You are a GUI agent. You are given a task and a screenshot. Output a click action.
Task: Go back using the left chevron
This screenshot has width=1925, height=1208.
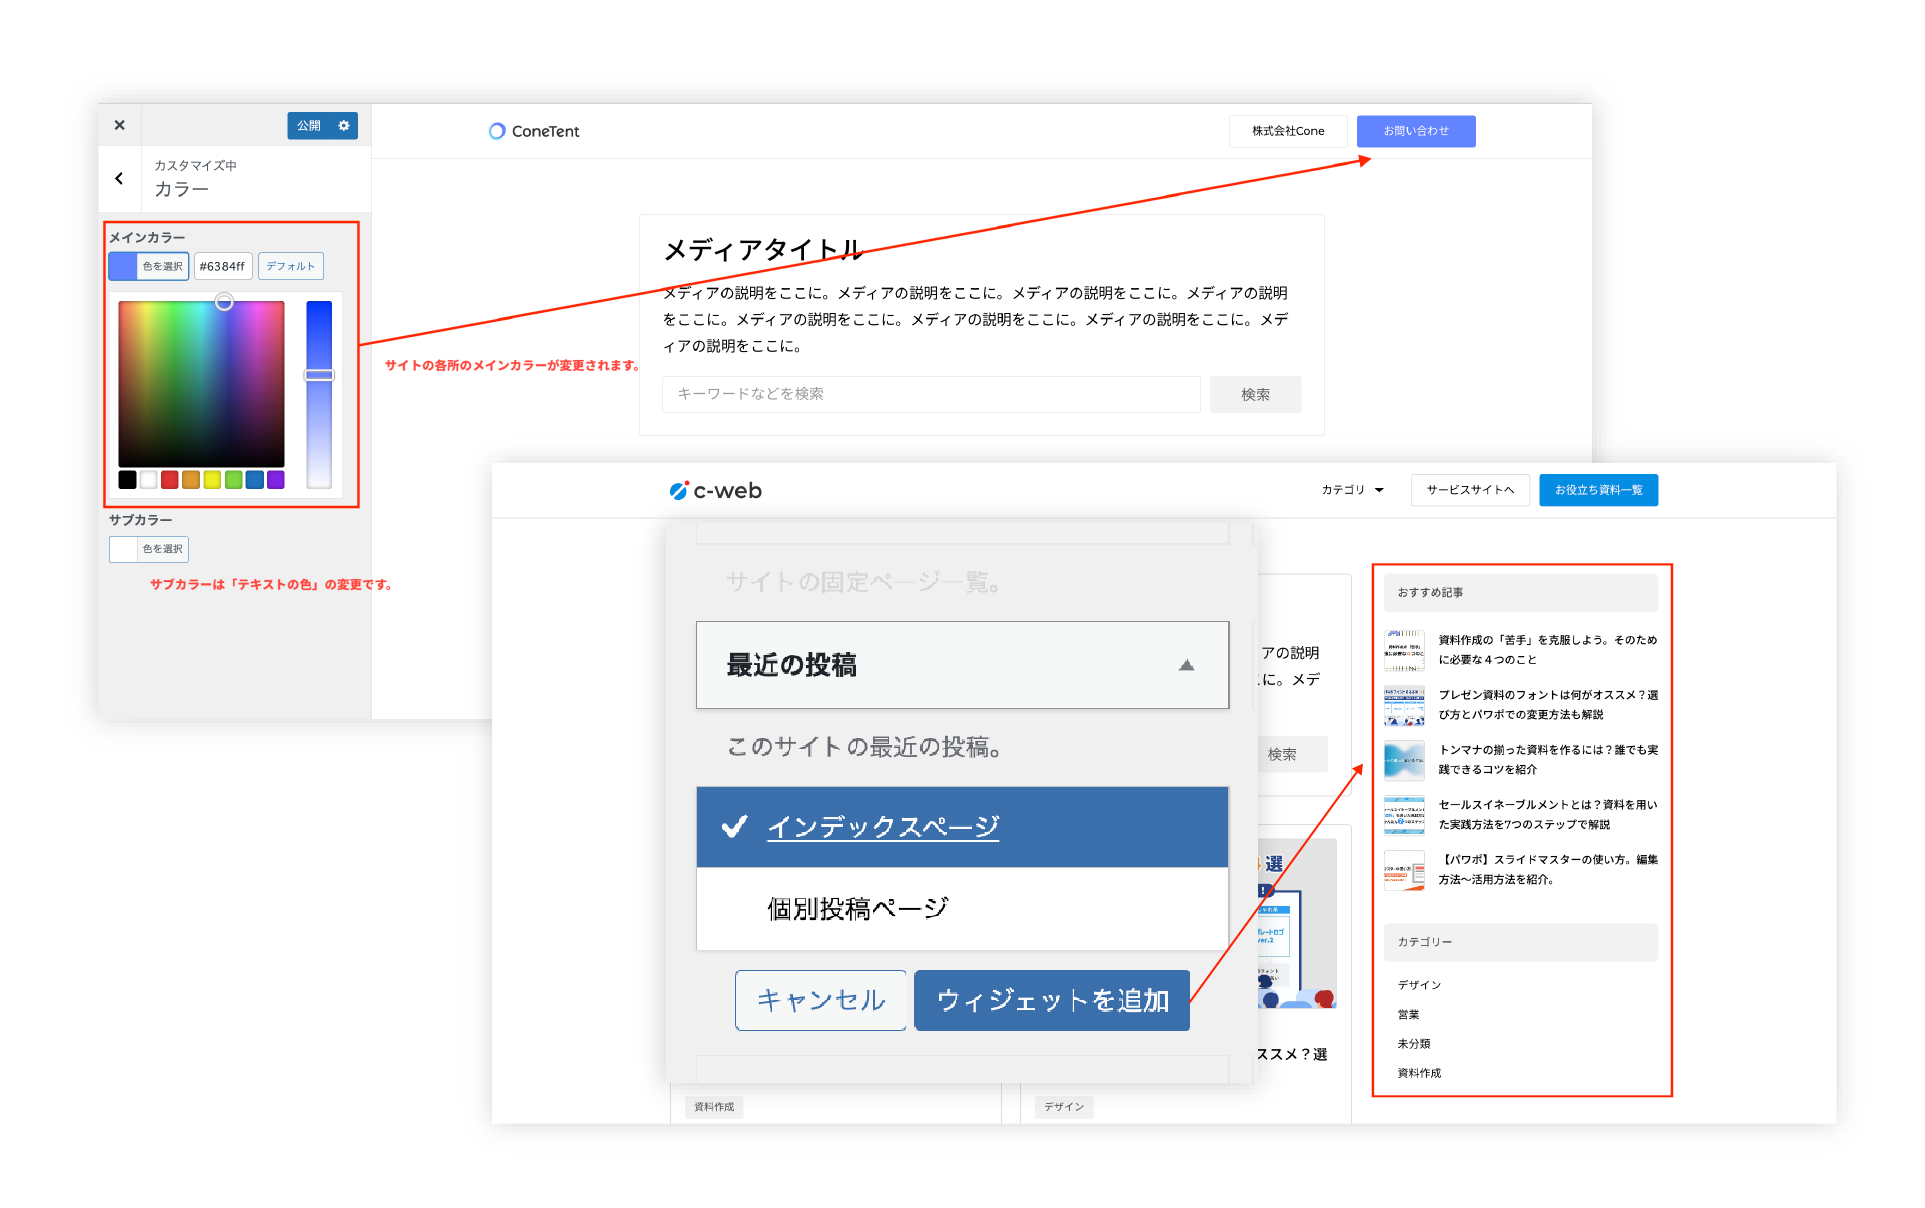pyautogui.click(x=119, y=179)
